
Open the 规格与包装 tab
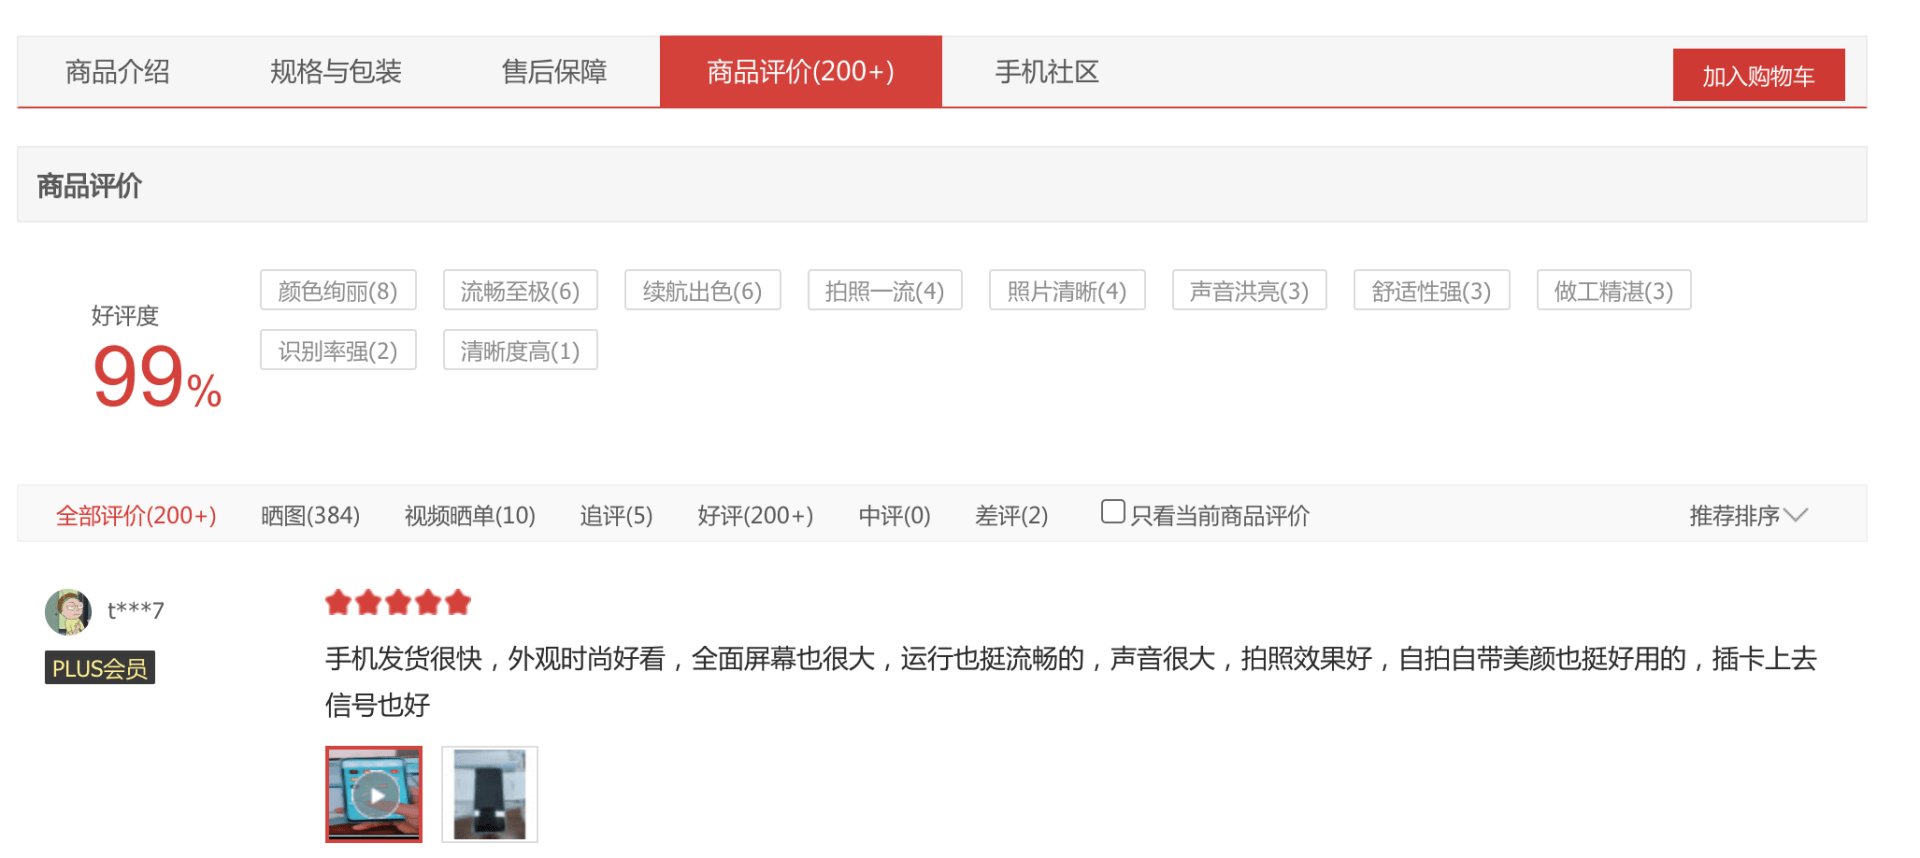tap(335, 72)
